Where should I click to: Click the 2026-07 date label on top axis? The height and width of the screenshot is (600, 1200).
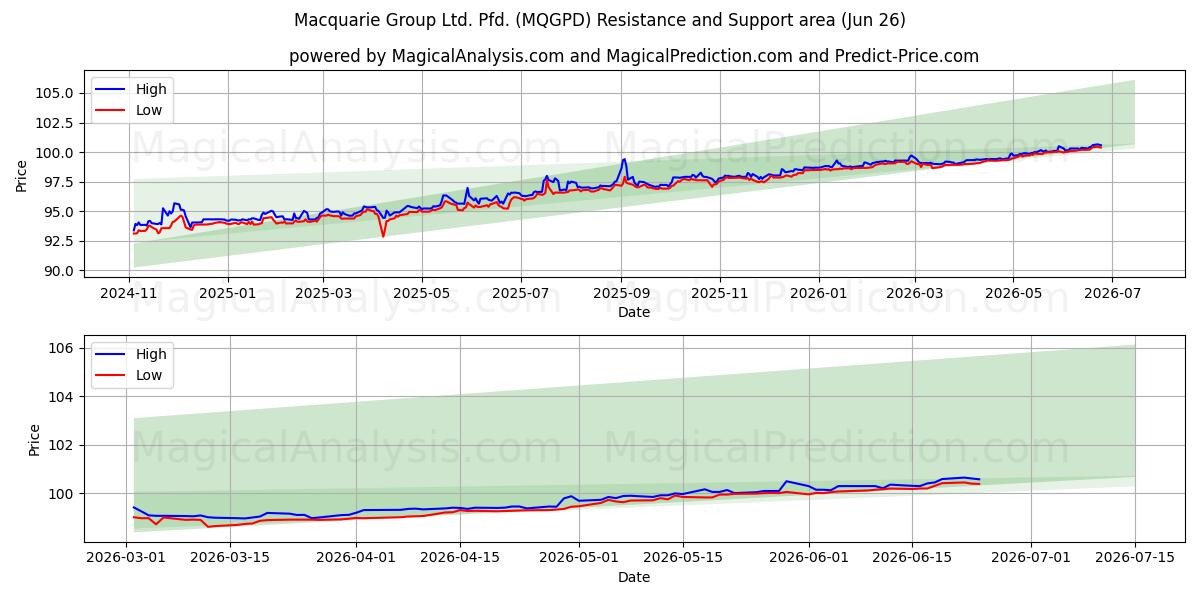pyautogui.click(x=1111, y=295)
